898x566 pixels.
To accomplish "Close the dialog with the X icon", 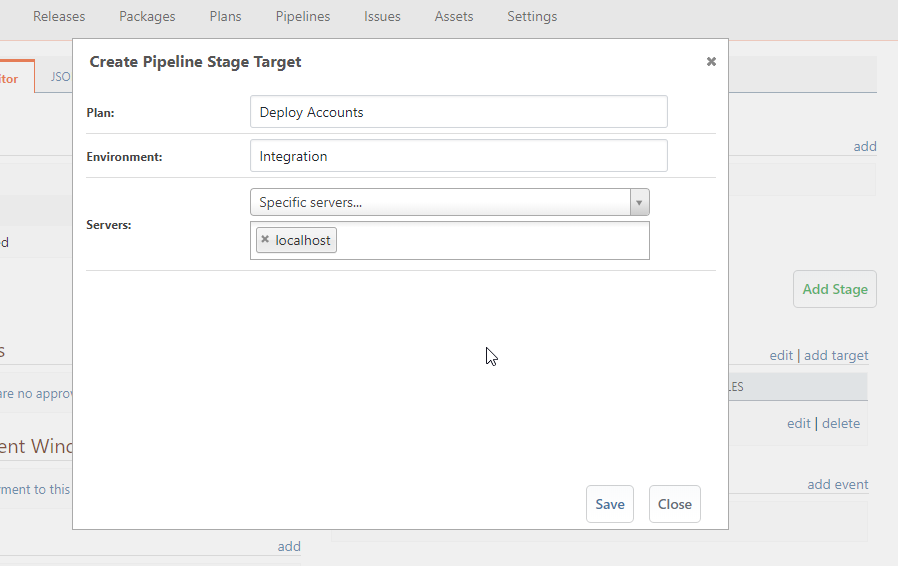I will point(711,62).
